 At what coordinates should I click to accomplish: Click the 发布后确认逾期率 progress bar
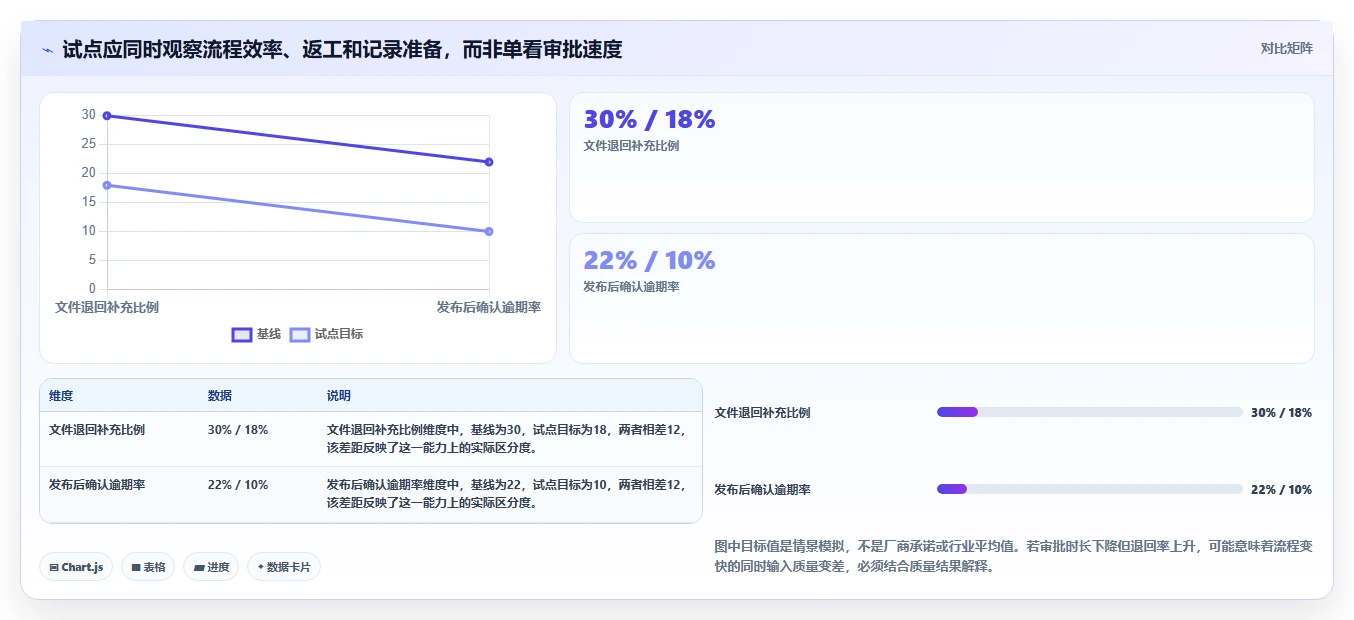(x=1090, y=489)
